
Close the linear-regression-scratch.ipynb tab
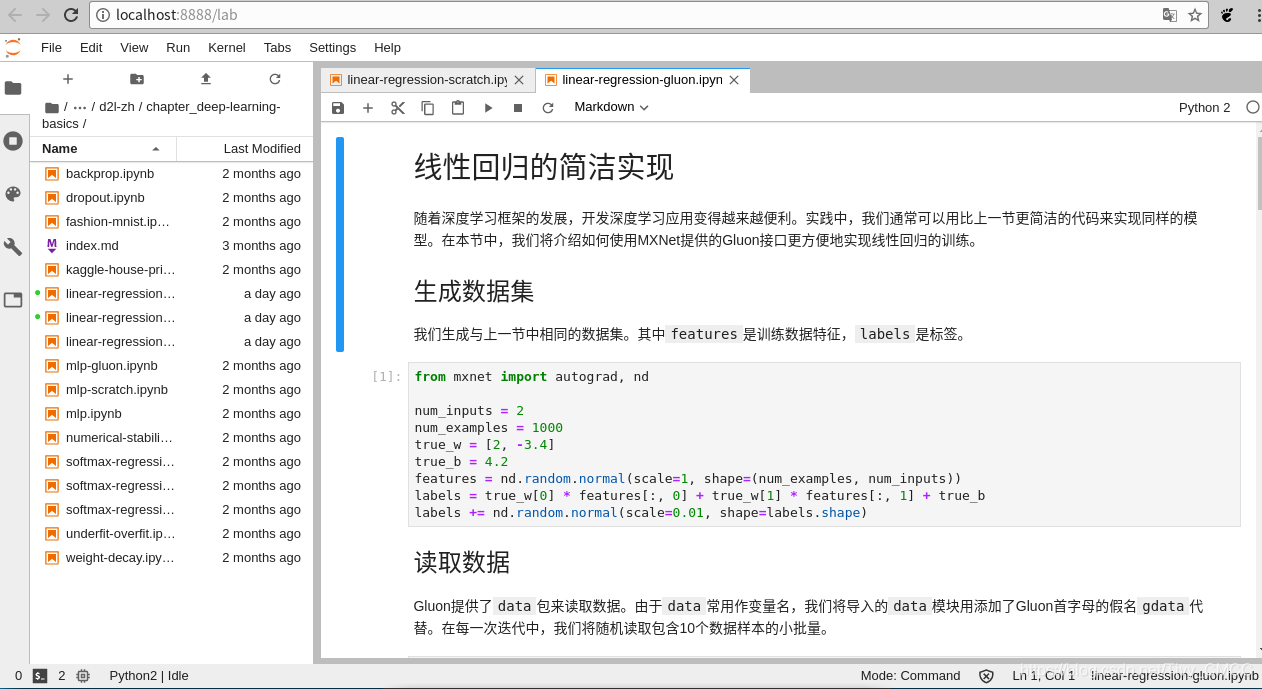pos(519,80)
